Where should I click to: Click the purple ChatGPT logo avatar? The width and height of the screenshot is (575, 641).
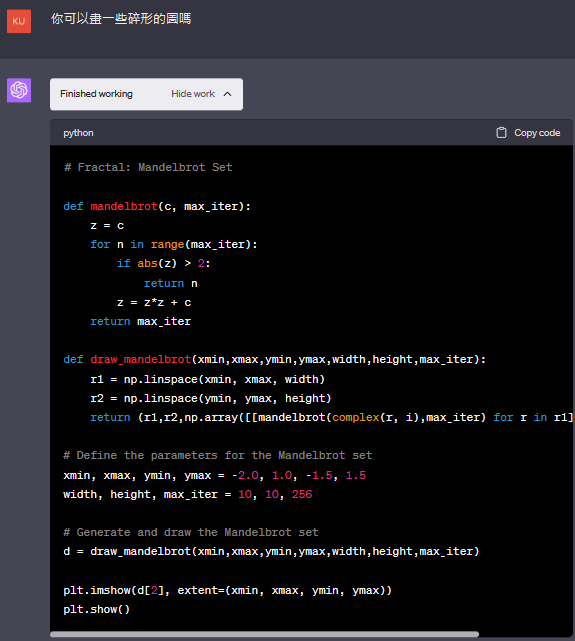coord(19,90)
